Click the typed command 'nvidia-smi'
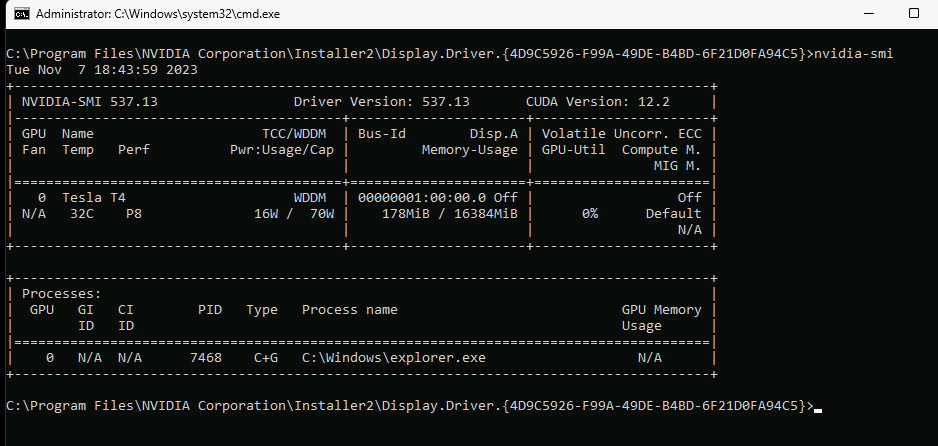The image size is (938, 446). click(x=854, y=54)
